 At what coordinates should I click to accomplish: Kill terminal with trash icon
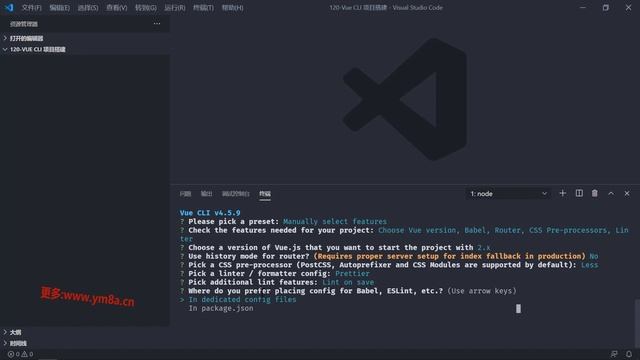[595, 193]
